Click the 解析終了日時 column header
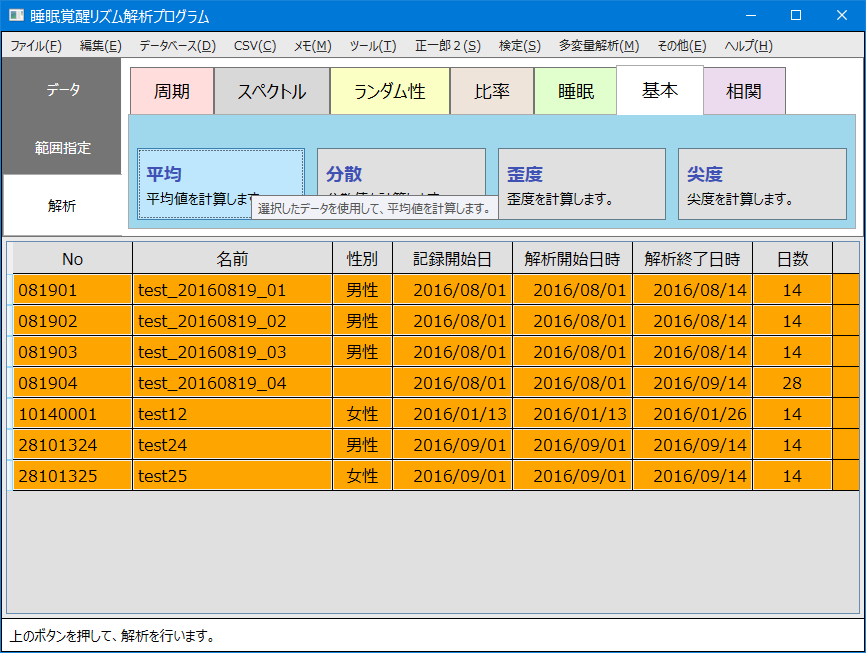This screenshot has width=866, height=653. click(692, 259)
